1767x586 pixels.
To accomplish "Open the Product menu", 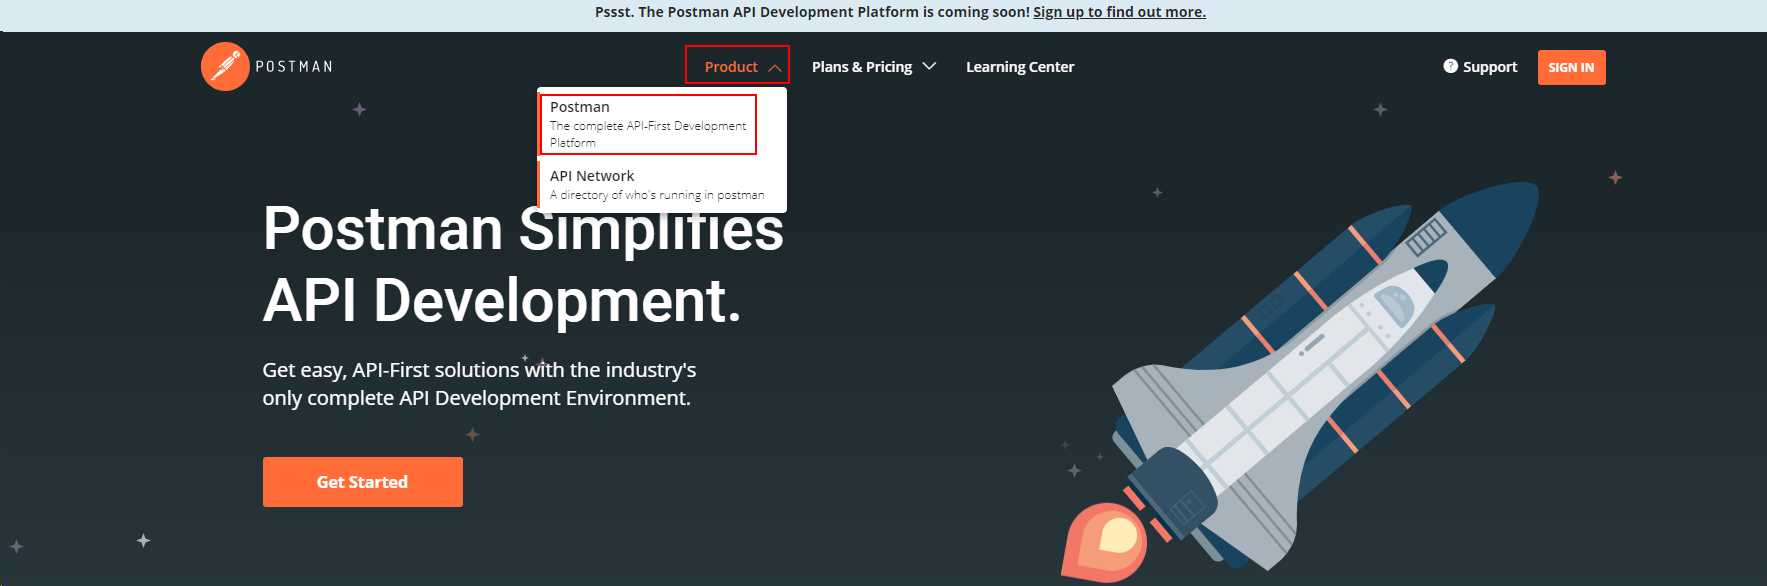I will (x=731, y=67).
